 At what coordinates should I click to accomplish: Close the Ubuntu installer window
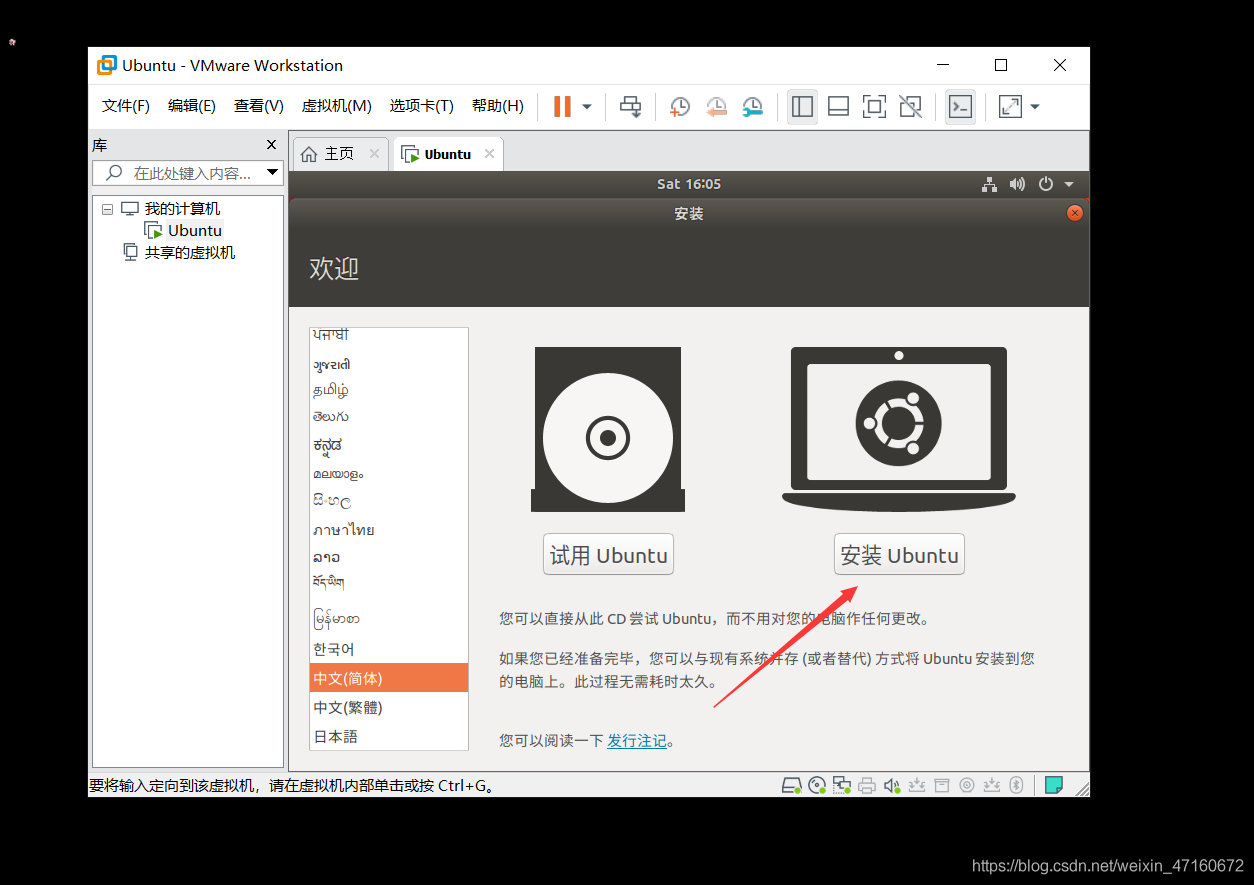(1075, 213)
